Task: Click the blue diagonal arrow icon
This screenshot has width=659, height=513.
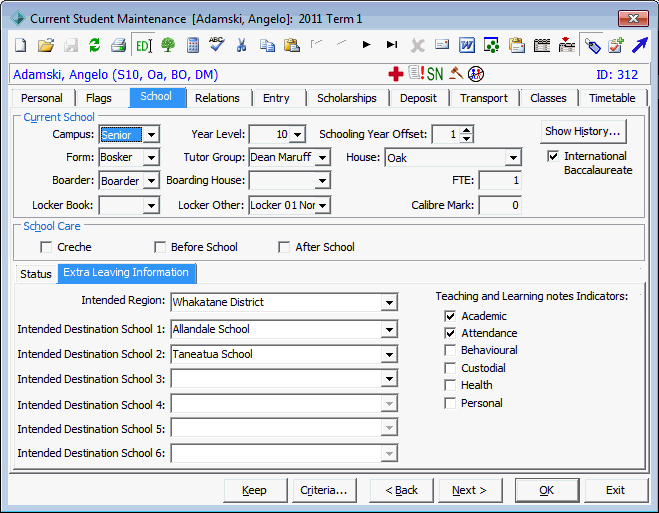Action: [x=640, y=45]
